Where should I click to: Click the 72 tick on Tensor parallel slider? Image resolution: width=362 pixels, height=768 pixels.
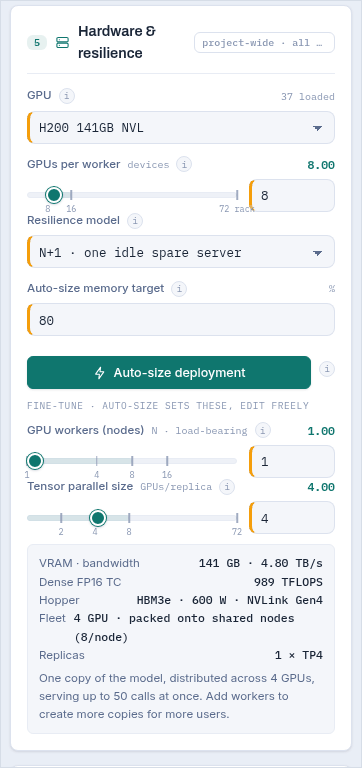coord(237,518)
